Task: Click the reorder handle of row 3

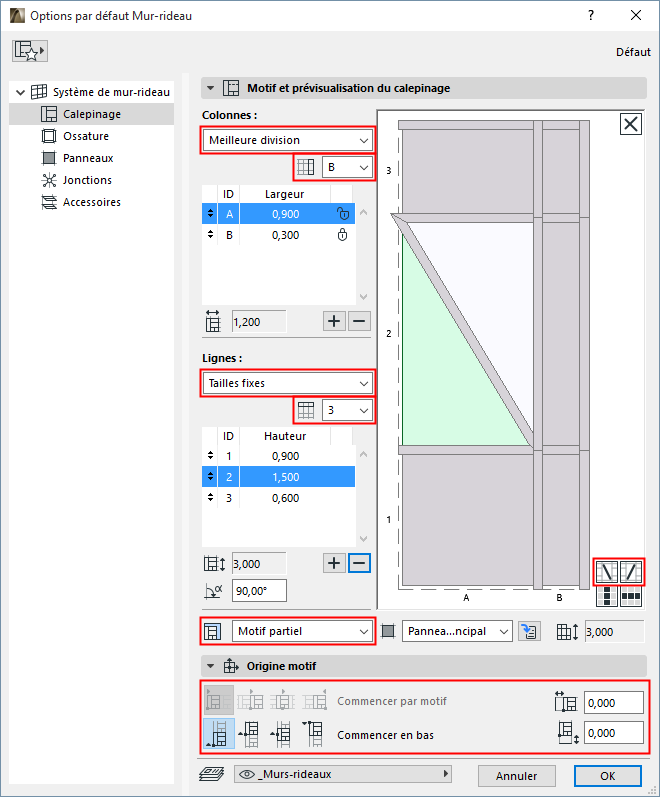Action: point(210,498)
